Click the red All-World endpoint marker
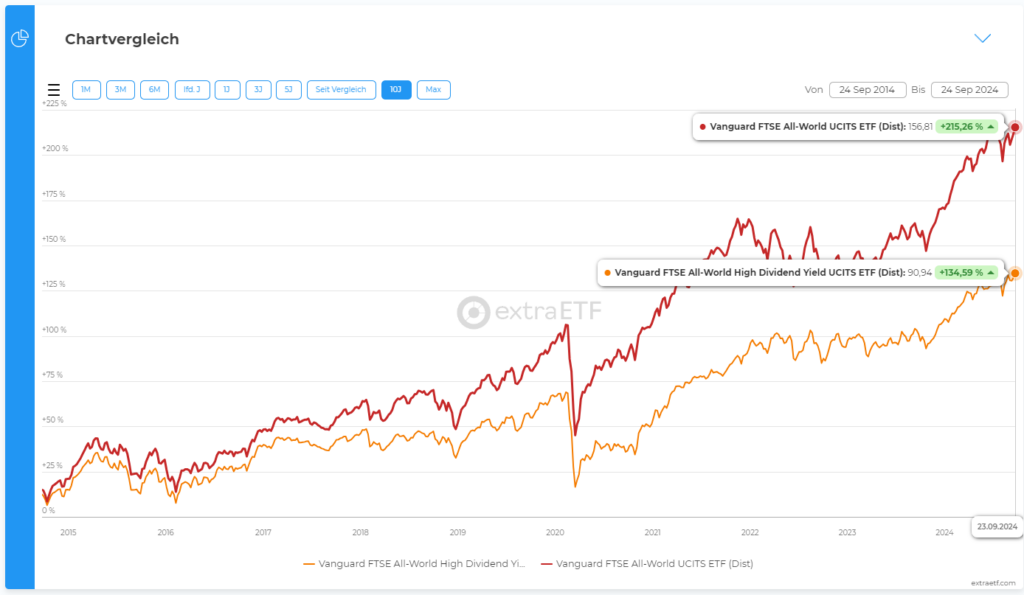The image size is (1024, 595). pos(1014,127)
